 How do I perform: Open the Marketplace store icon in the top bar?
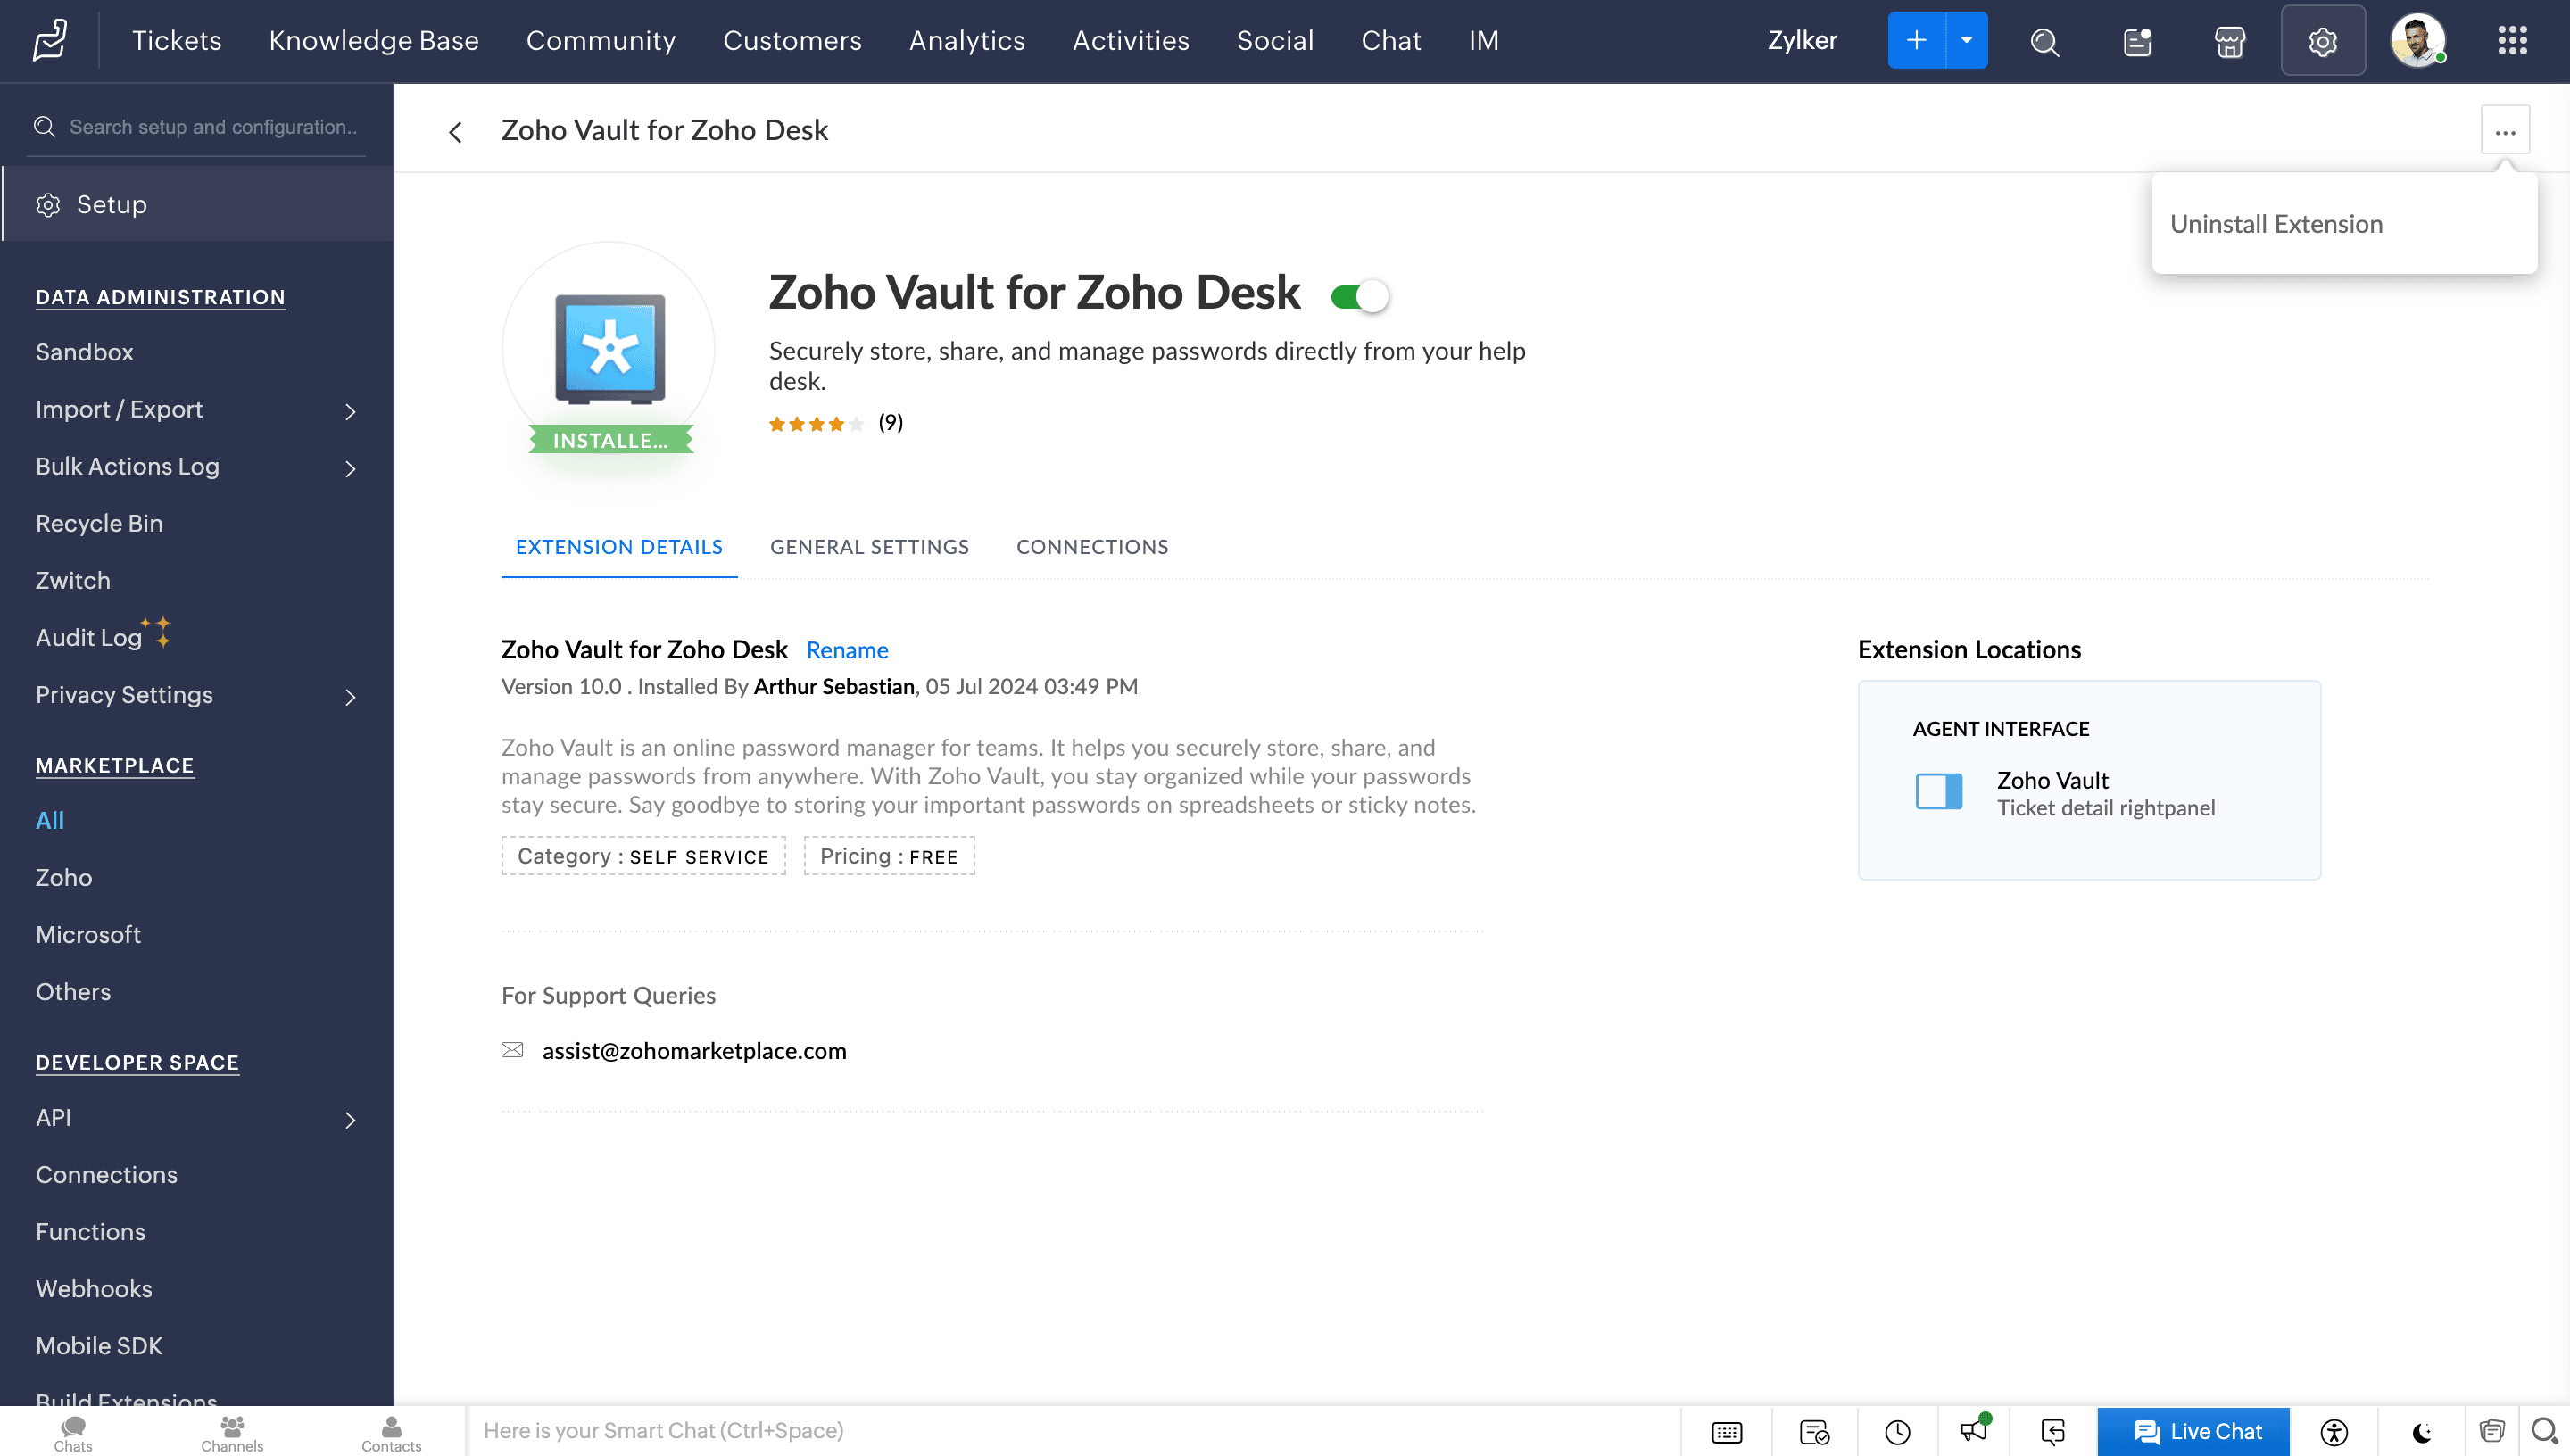click(2230, 41)
